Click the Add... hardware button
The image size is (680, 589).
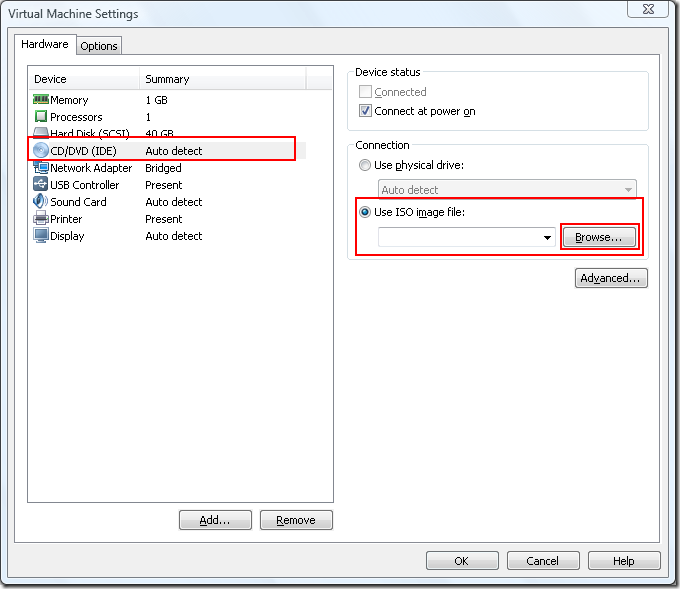coord(215,520)
